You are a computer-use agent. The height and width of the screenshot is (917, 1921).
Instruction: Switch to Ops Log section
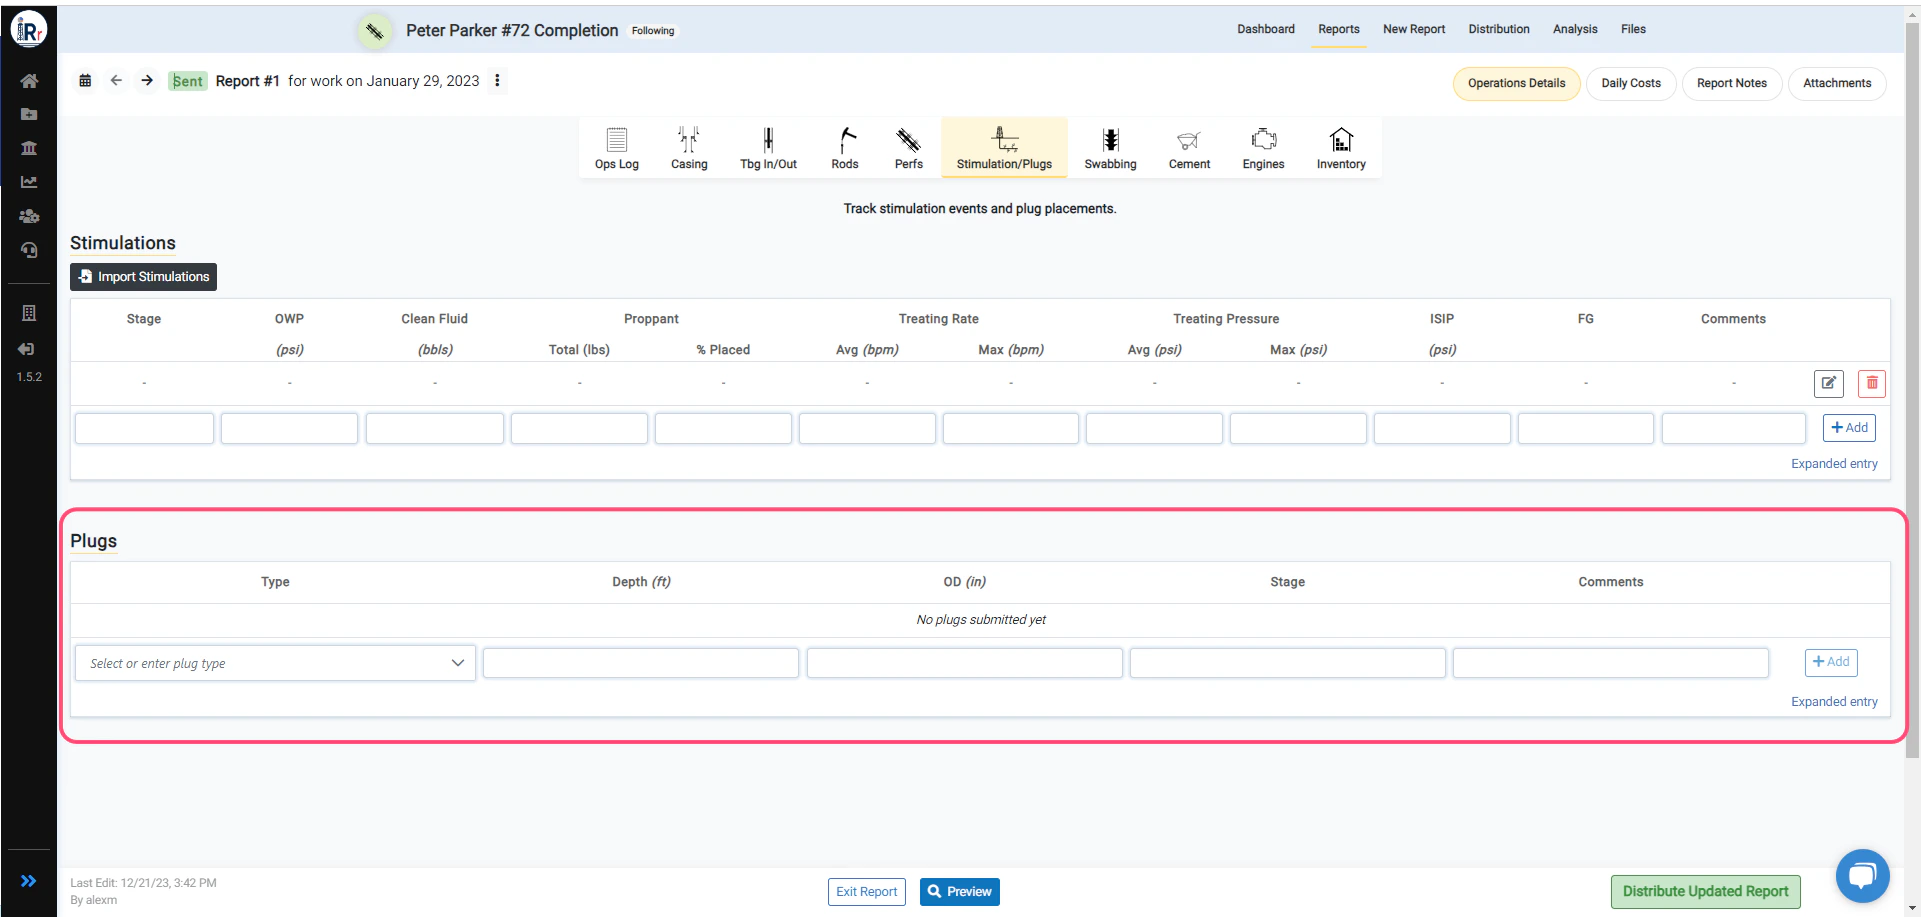point(616,148)
